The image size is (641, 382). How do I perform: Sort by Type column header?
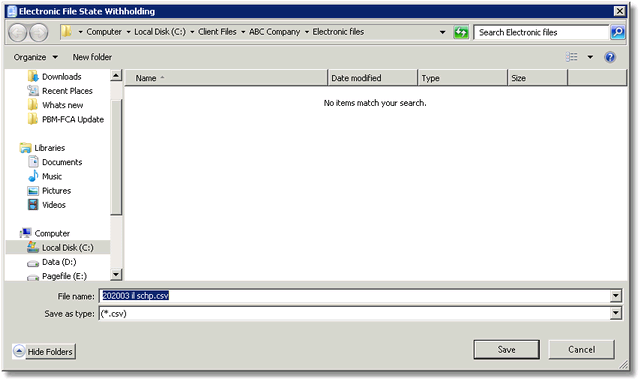pyautogui.click(x=462, y=78)
